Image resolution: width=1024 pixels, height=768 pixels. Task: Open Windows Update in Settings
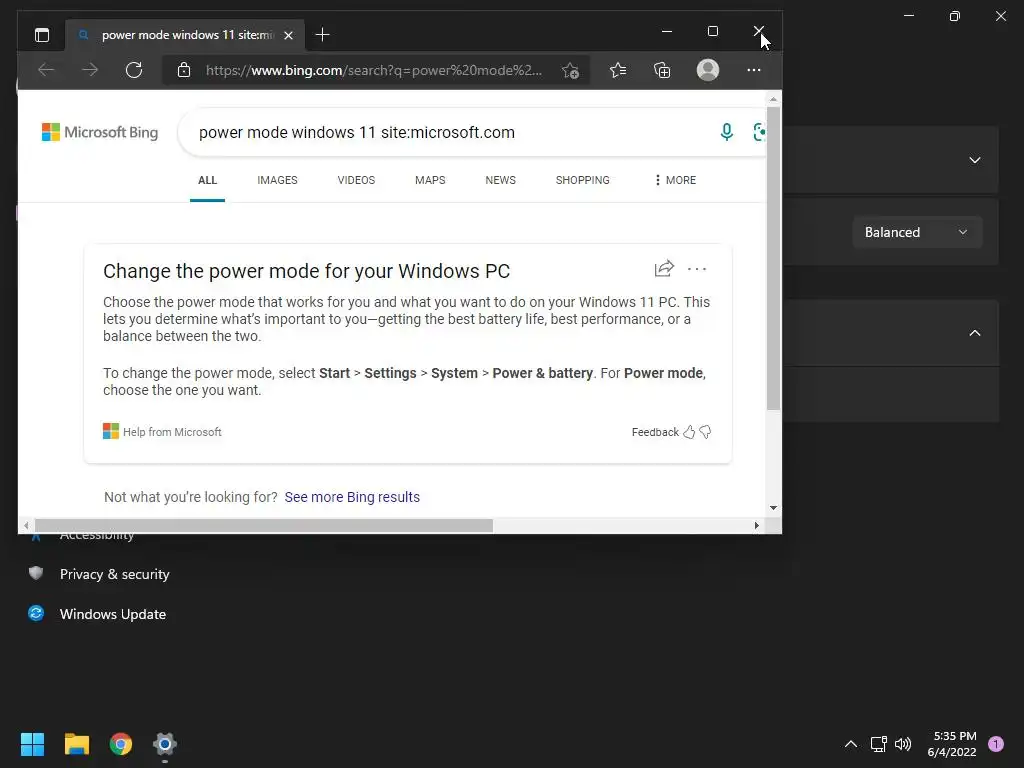[x=97, y=614]
